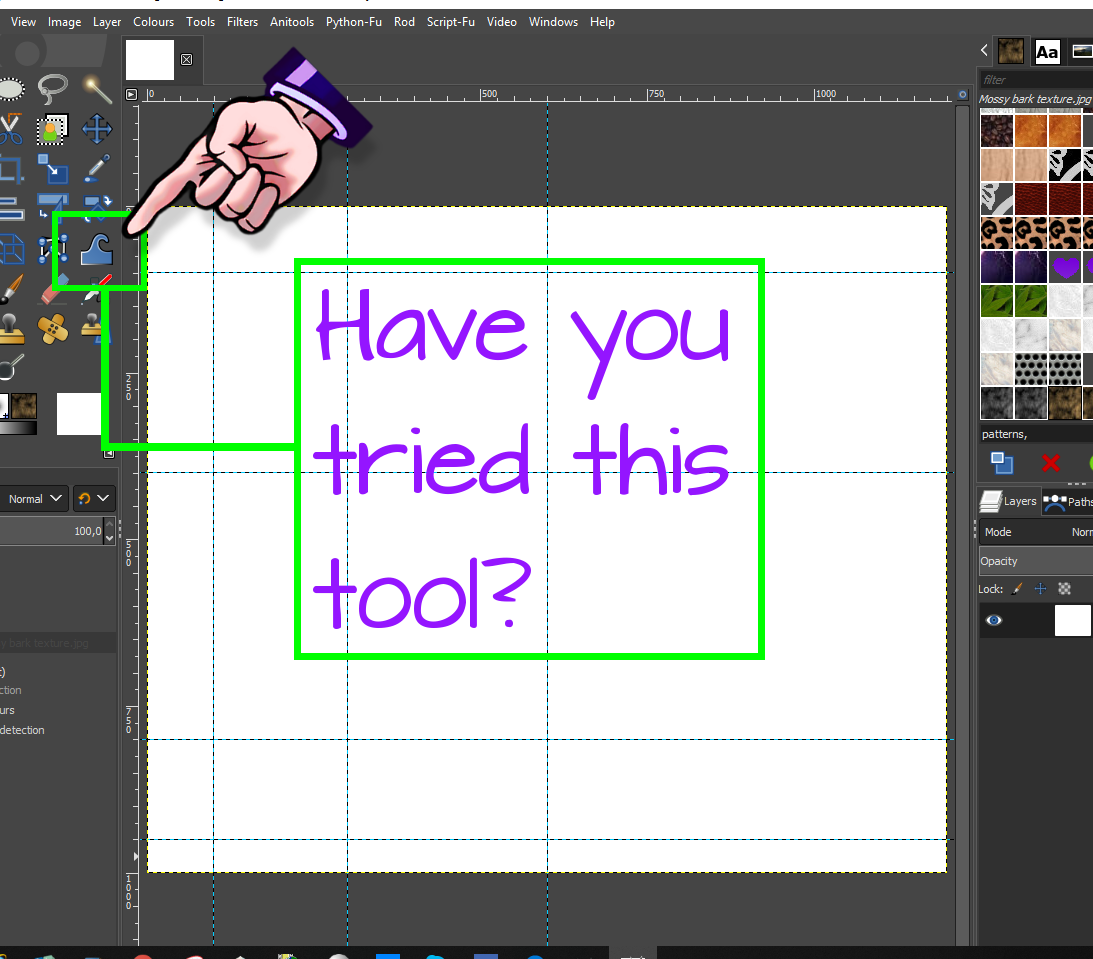Click the image menu button at ruler corner
Viewport: 1093px width, 959px height.
click(x=132, y=94)
